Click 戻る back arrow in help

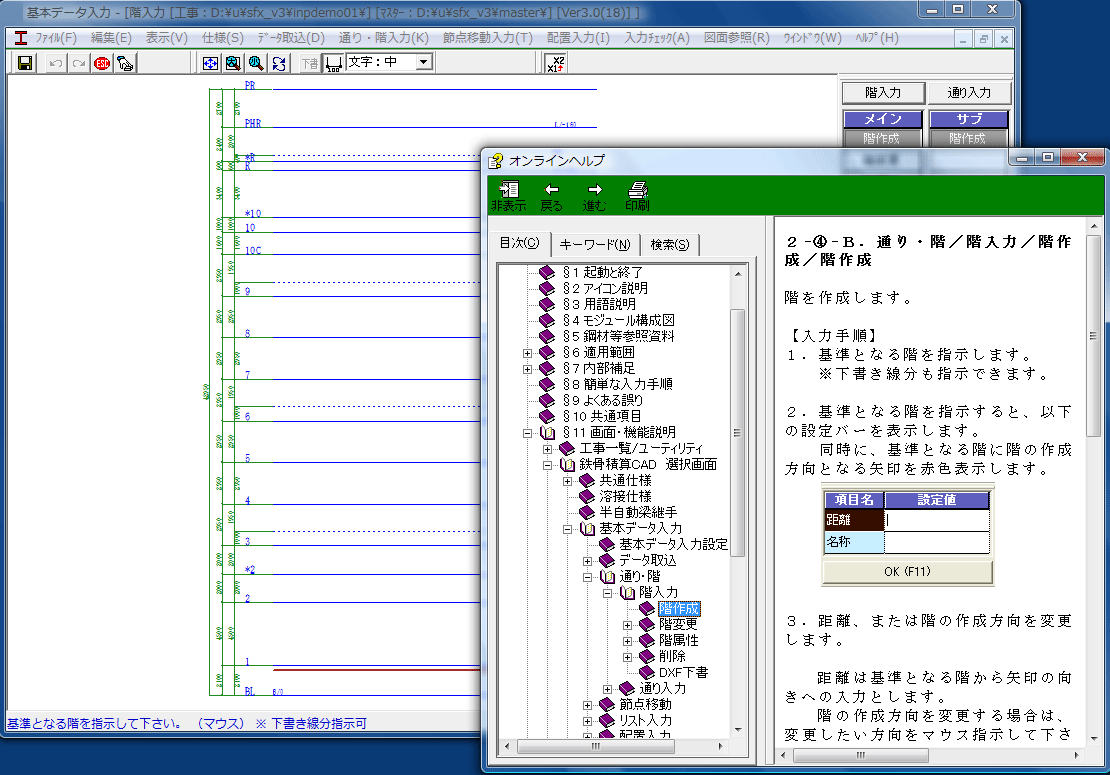point(551,197)
